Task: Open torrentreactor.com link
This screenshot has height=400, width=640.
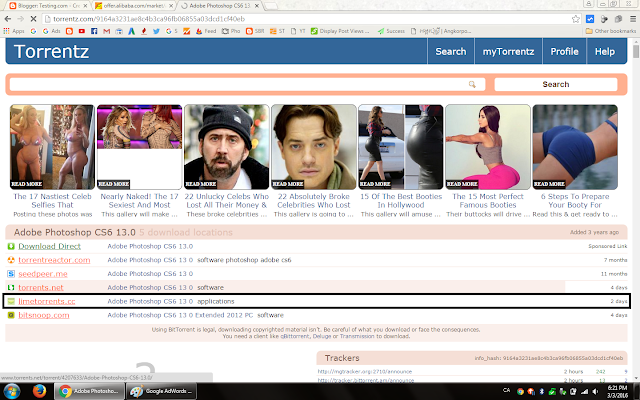Action: click(54, 260)
